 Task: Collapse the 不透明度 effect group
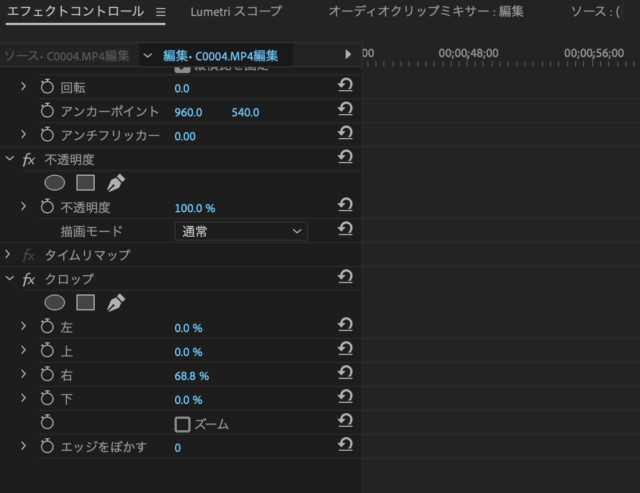pyautogui.click(x=9, y=159)
